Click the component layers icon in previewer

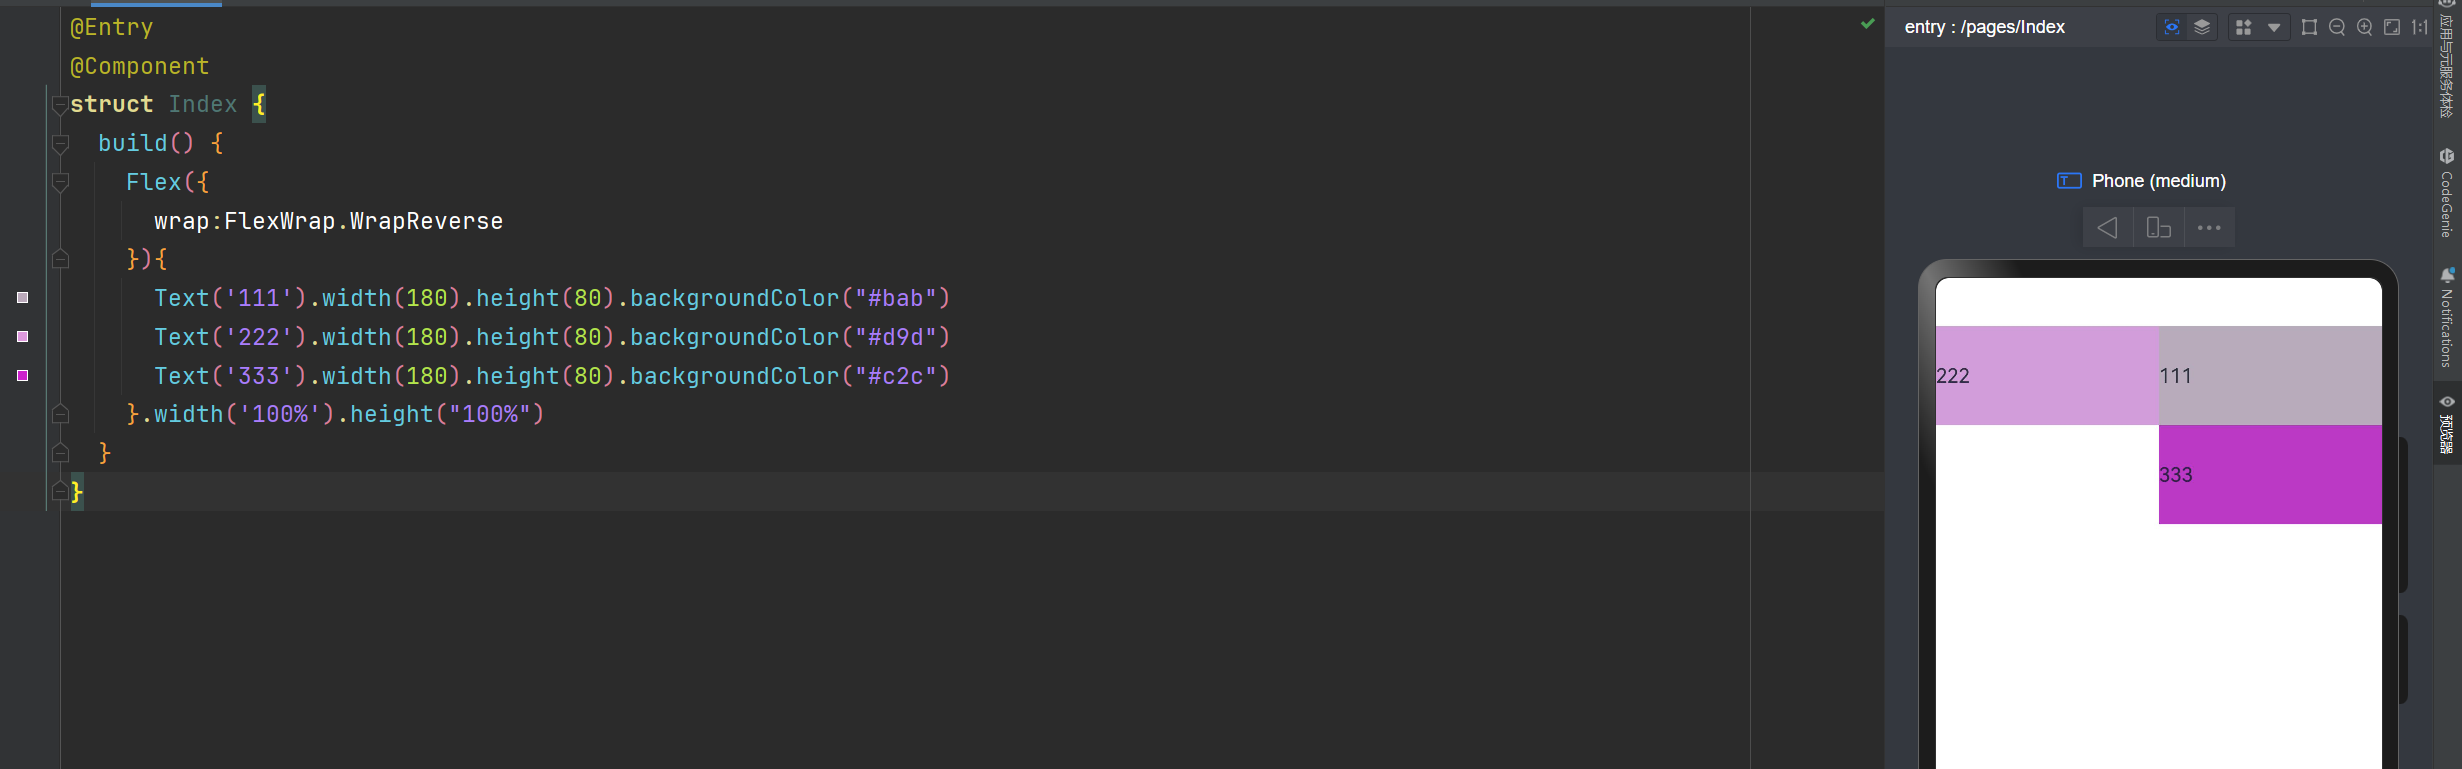click(2202, 27)
